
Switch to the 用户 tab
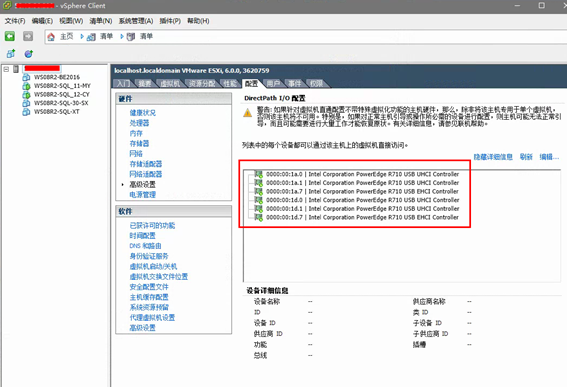[273, 84]
